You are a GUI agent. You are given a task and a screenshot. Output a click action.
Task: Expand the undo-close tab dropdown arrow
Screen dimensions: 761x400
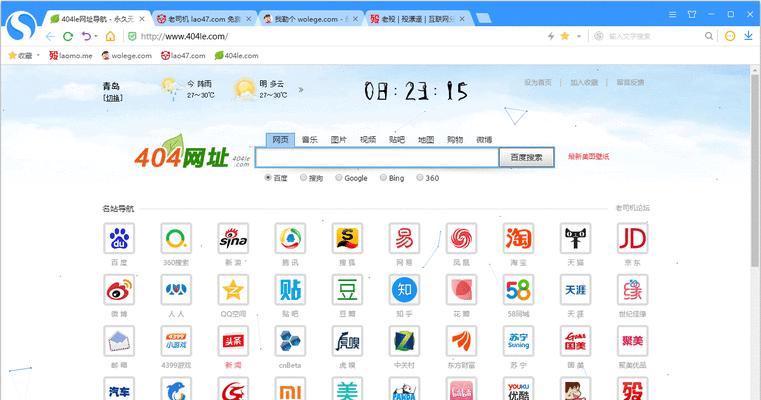coord(96,36)
